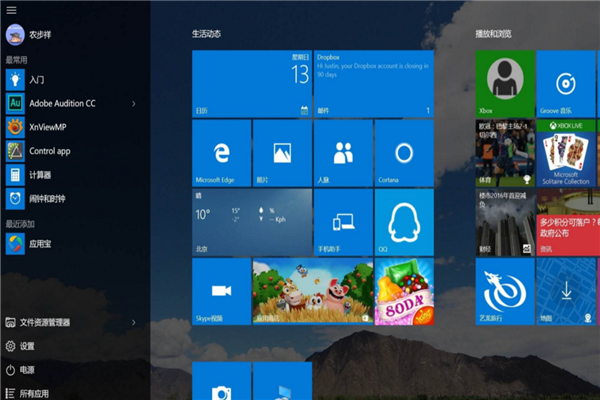This screenshot has height=400, width=600.
Task: Open the app store farm animals tile
Action: pyautogui.click(x=313, y=291)
